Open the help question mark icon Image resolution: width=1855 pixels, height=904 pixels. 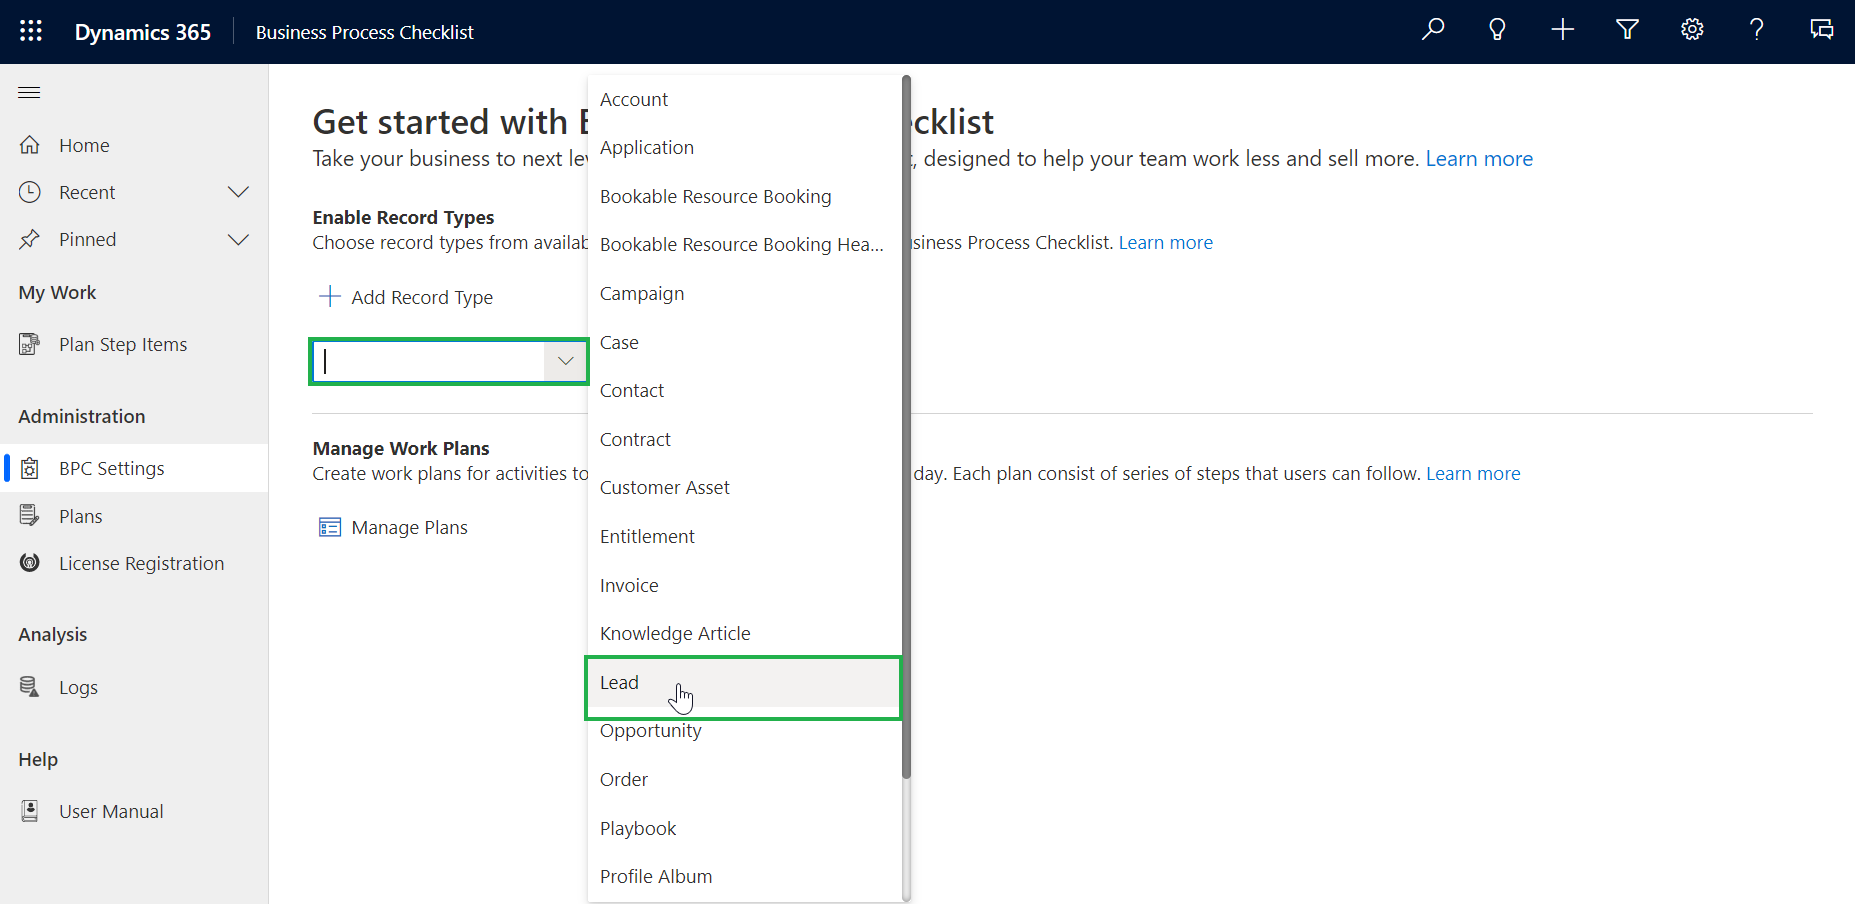coord(1757,30)
